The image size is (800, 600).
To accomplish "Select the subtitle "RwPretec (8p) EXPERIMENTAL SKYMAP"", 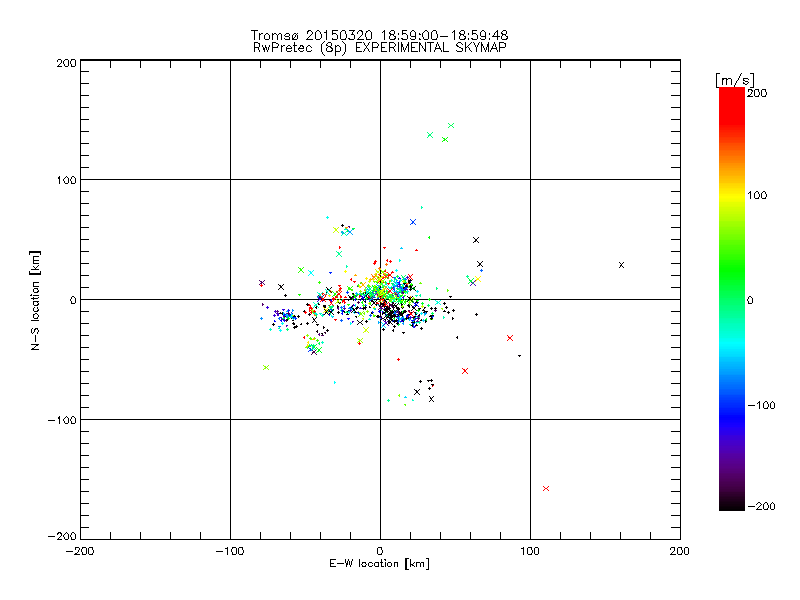I will coord(379,48).
